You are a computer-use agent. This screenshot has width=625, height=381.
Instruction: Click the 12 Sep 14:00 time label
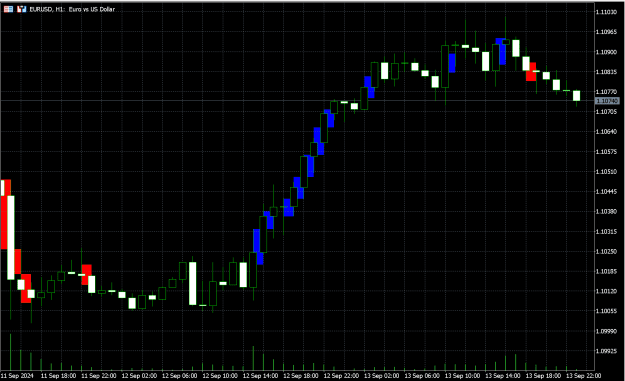[x=260, y=375]
